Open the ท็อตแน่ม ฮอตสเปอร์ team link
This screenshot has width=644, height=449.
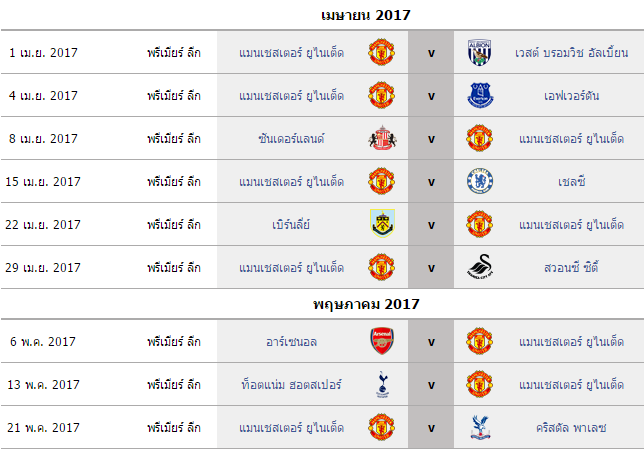tap(291, 385)
